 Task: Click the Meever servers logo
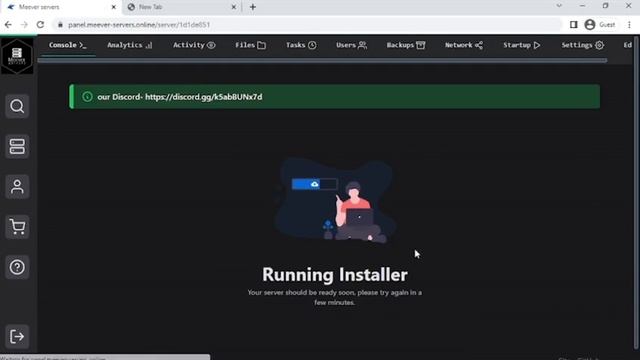tap(17, 56)
